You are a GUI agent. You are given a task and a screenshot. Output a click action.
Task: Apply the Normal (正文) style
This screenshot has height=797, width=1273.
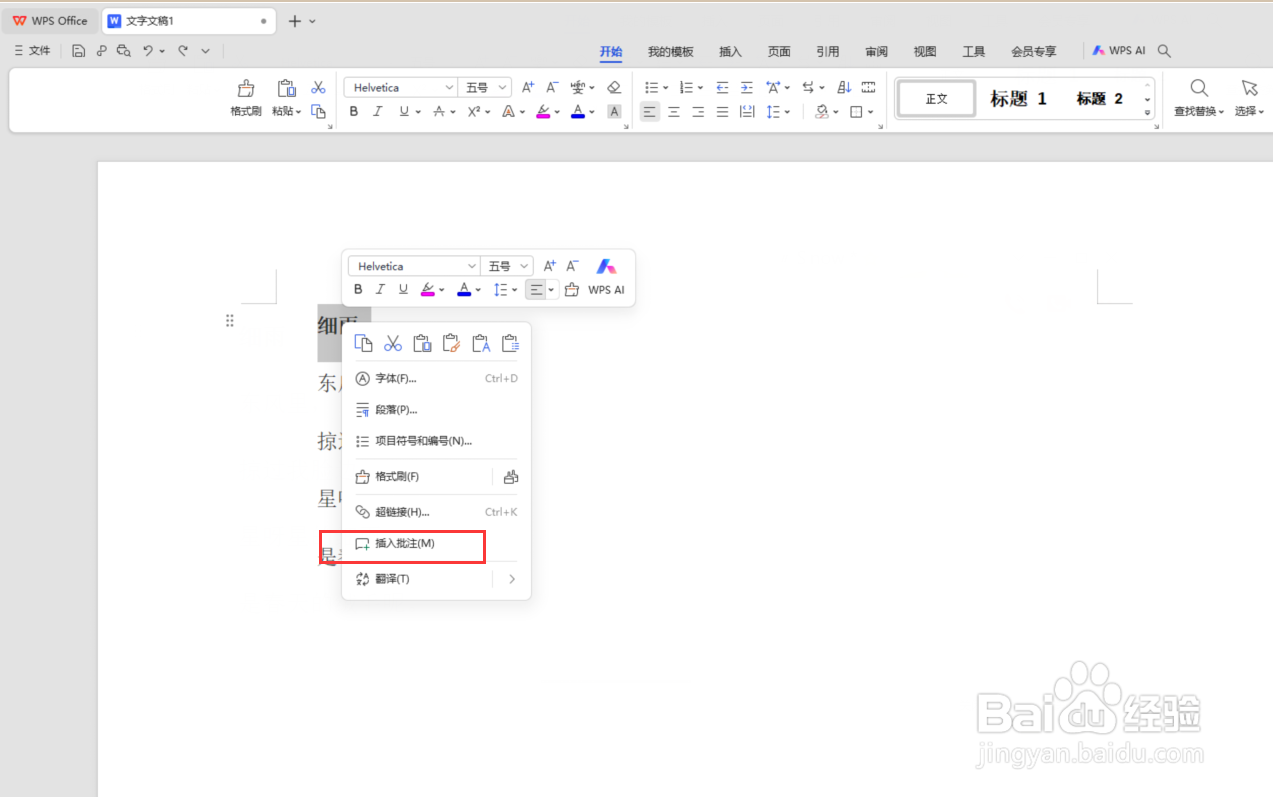(936, 98)
